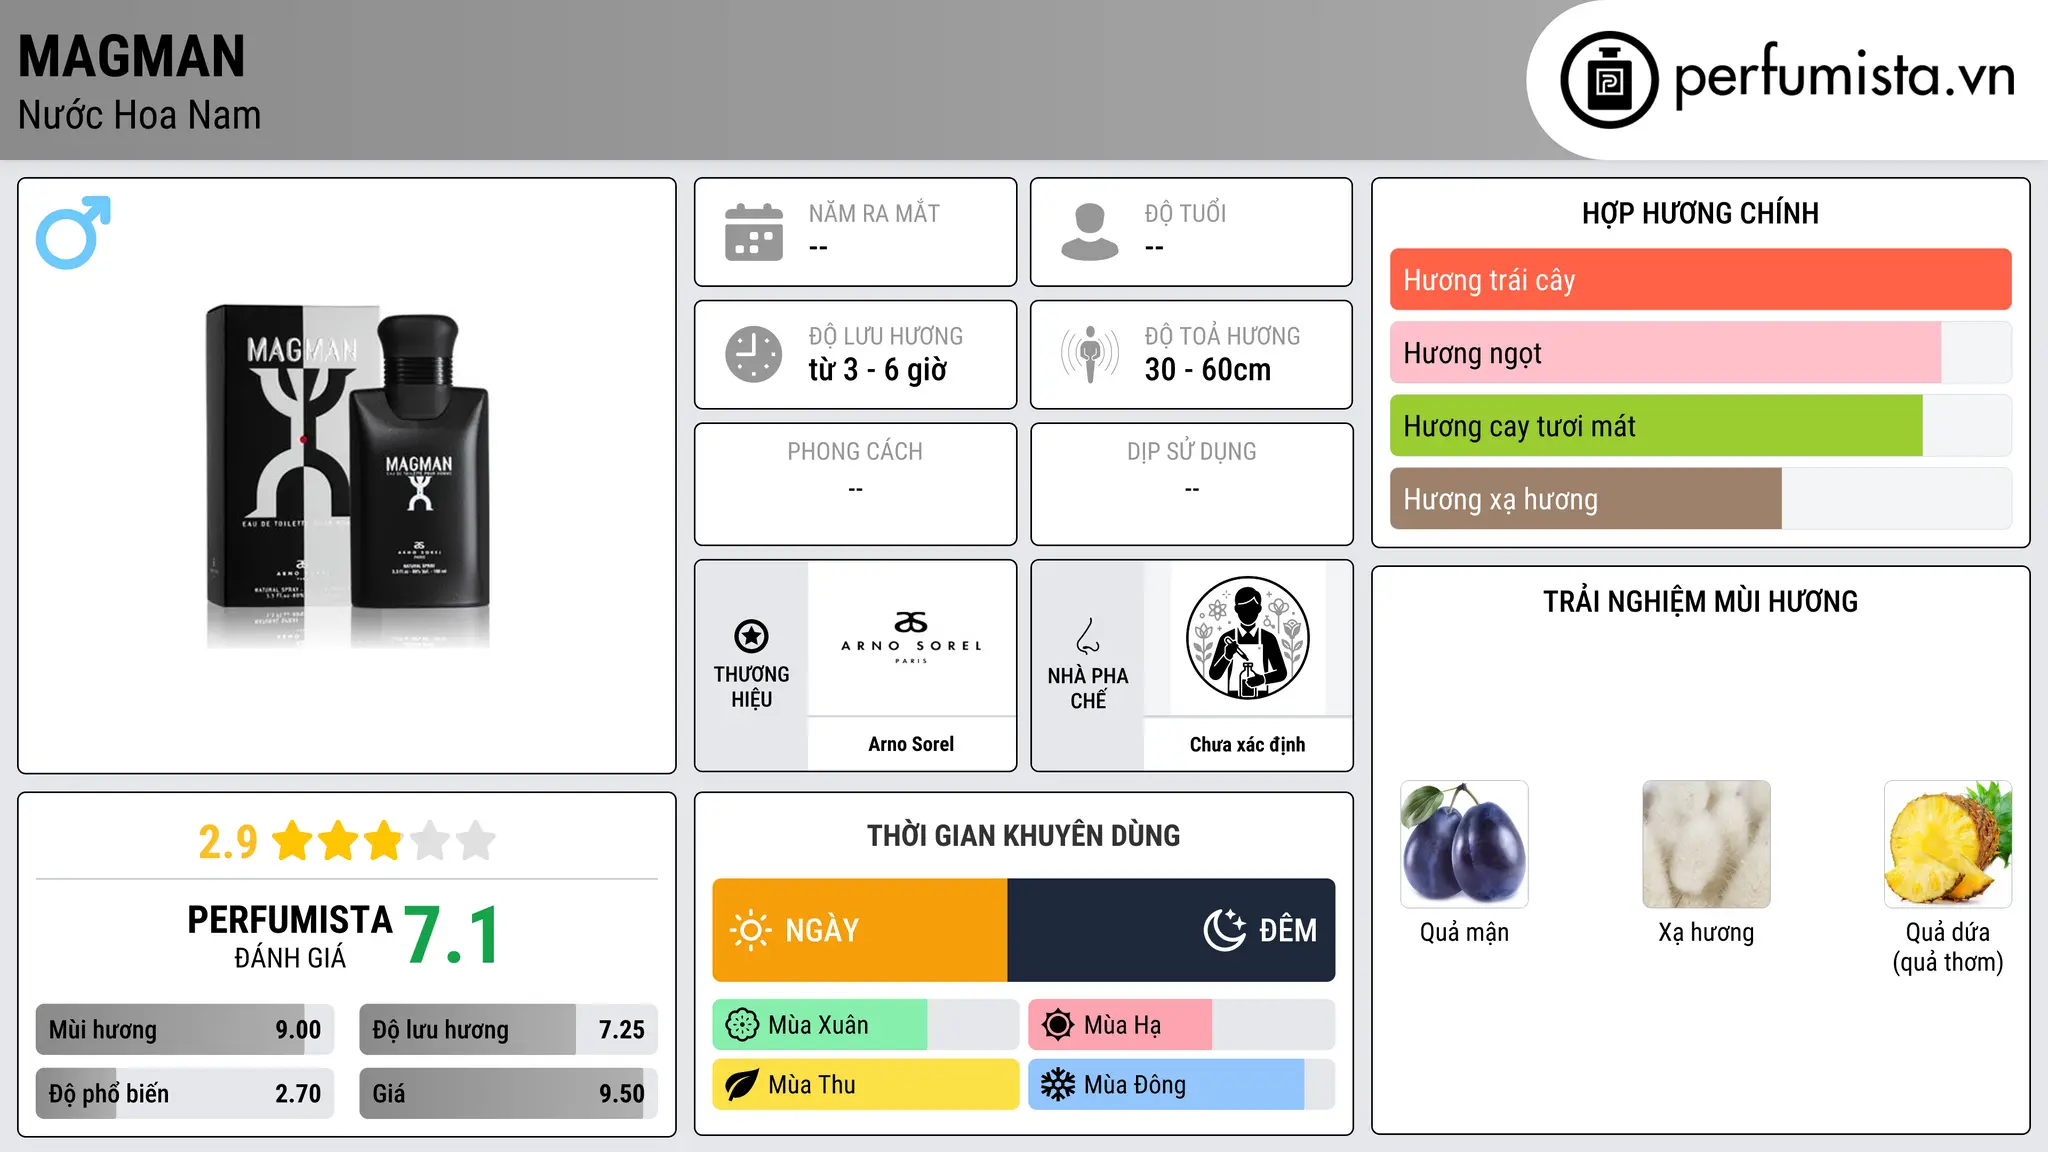The width and height of the screenshot is (2048, 1152).
Task: Click the perfumista.vn site name
Action: click(1845, 76)
